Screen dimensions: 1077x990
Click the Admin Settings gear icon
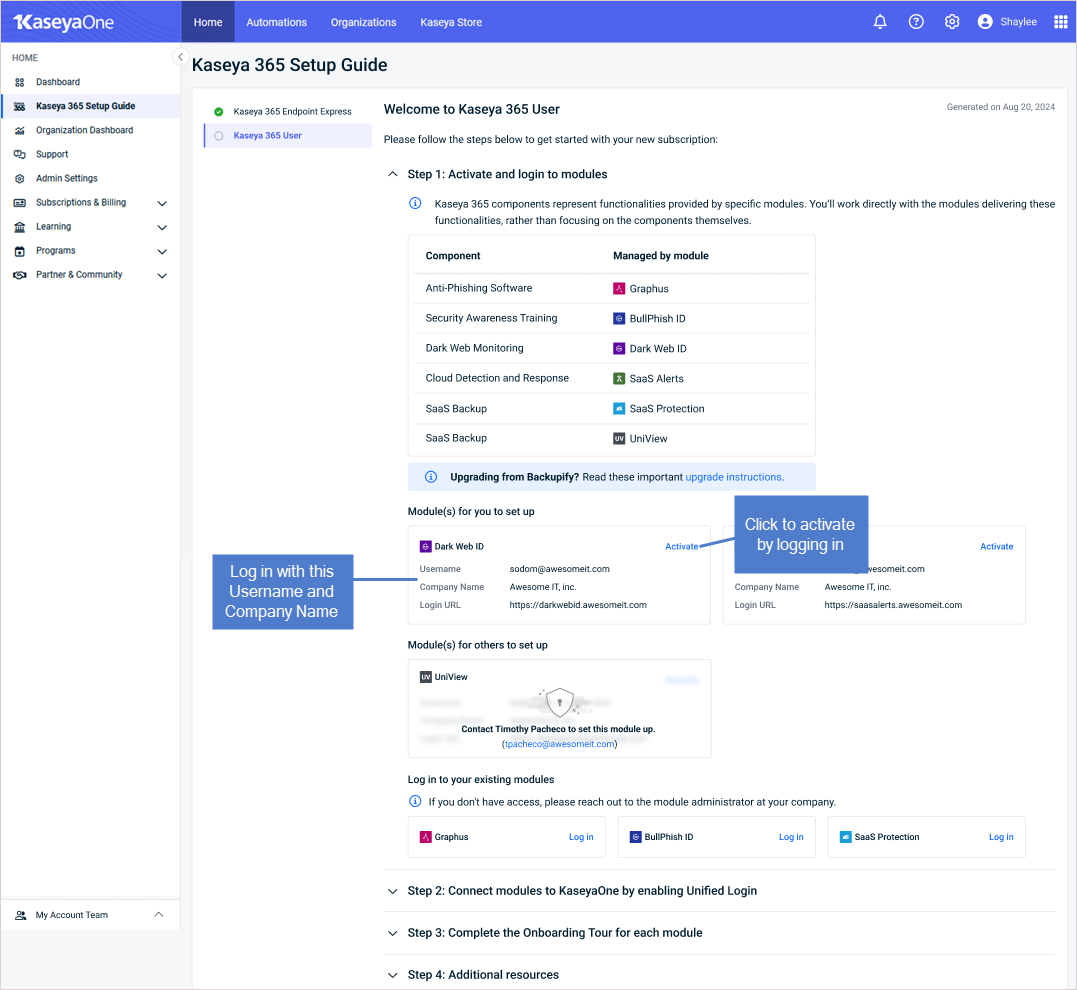point(19,178)
